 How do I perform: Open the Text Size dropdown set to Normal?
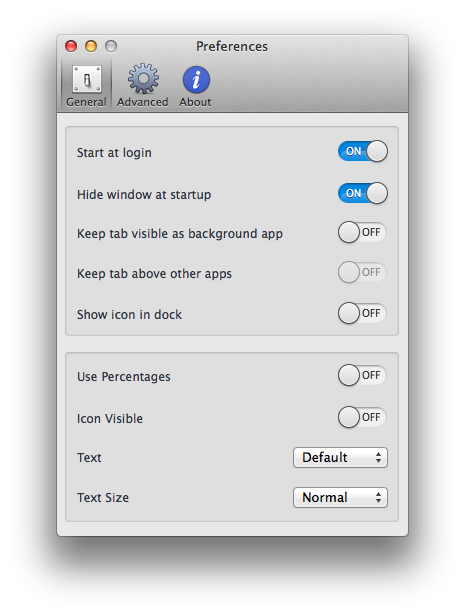[340, 497]
